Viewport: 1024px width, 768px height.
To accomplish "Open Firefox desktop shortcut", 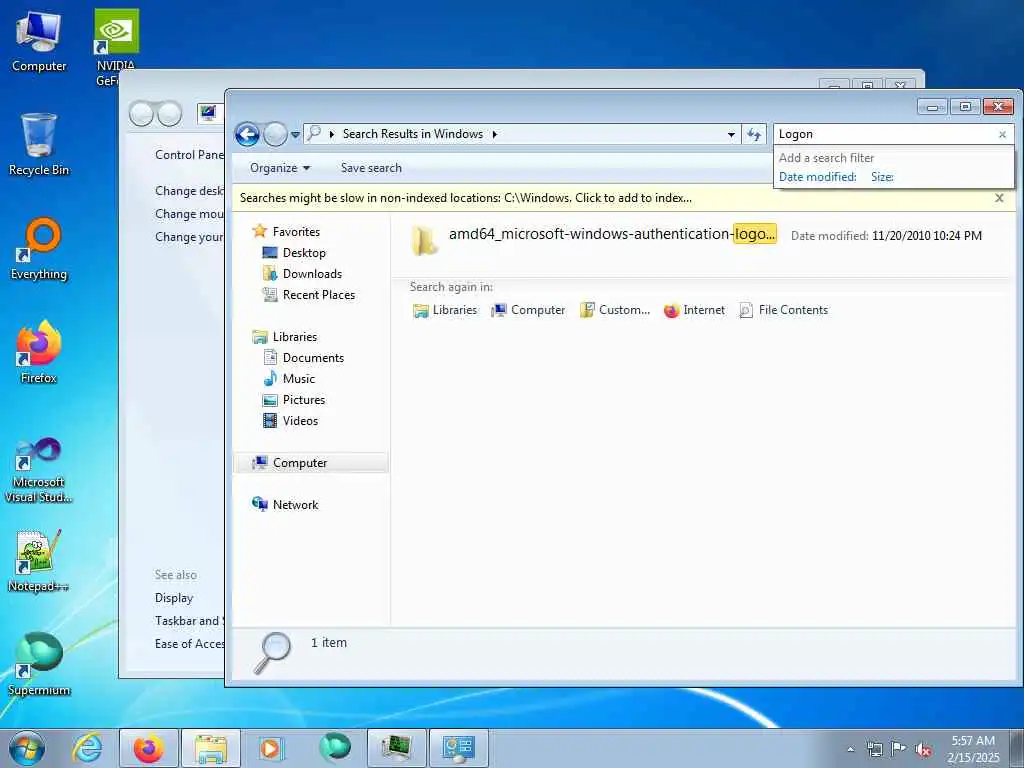I will (x=39, y=353).
